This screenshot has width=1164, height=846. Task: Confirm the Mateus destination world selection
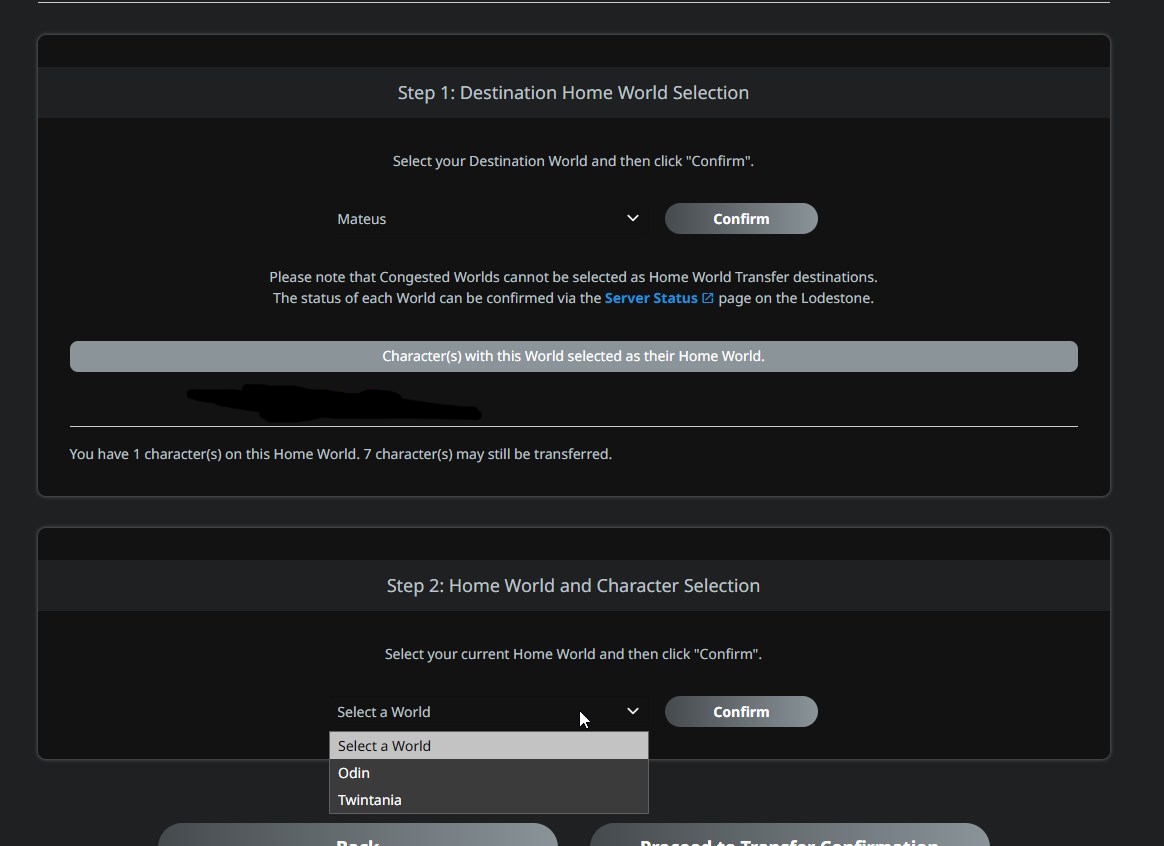tap(741, 219)
